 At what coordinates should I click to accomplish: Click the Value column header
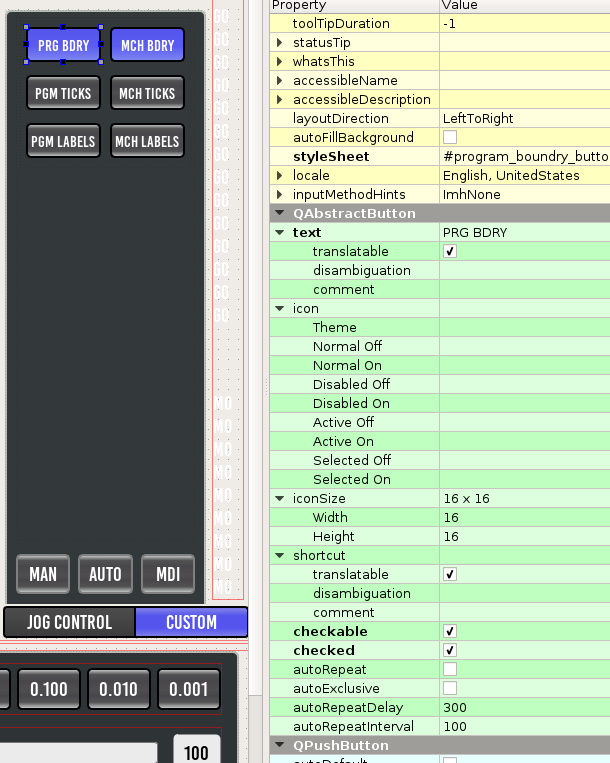525,6
